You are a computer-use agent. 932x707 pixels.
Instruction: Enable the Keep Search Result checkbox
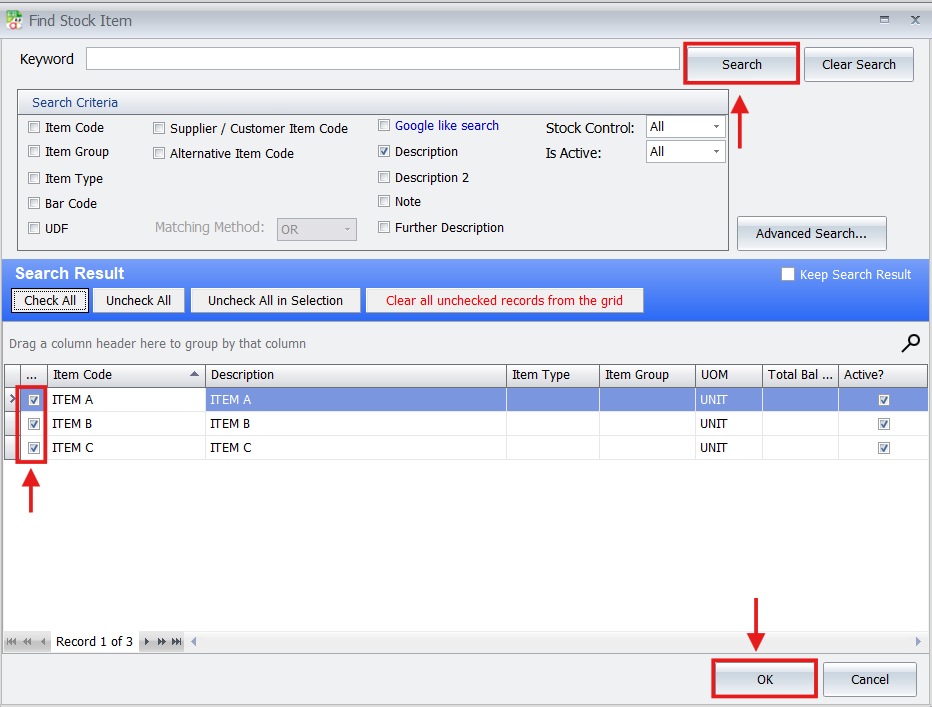[787, 274]
